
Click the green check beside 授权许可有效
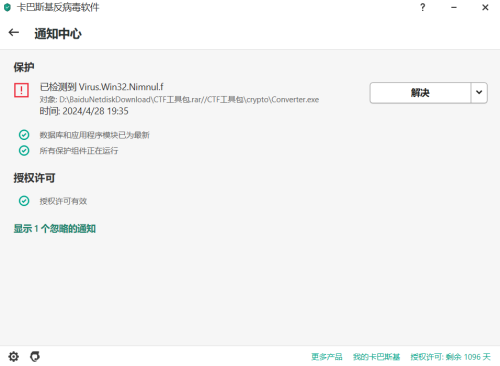tap(24, 201)
